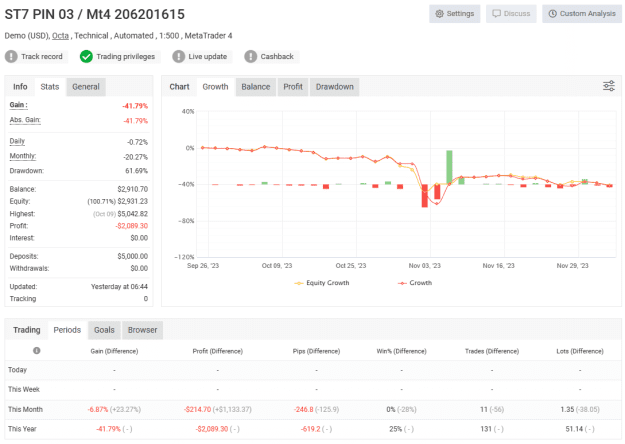Click Updated value Yesterday at 06:44
The height and width of the screenshot is (444, 625).
(x=119, y=287)
